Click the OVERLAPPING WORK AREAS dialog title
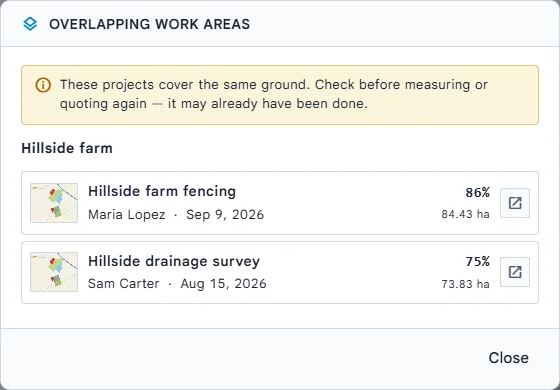The height and width of the screenshot is (390, 560). tap(149, 24)
